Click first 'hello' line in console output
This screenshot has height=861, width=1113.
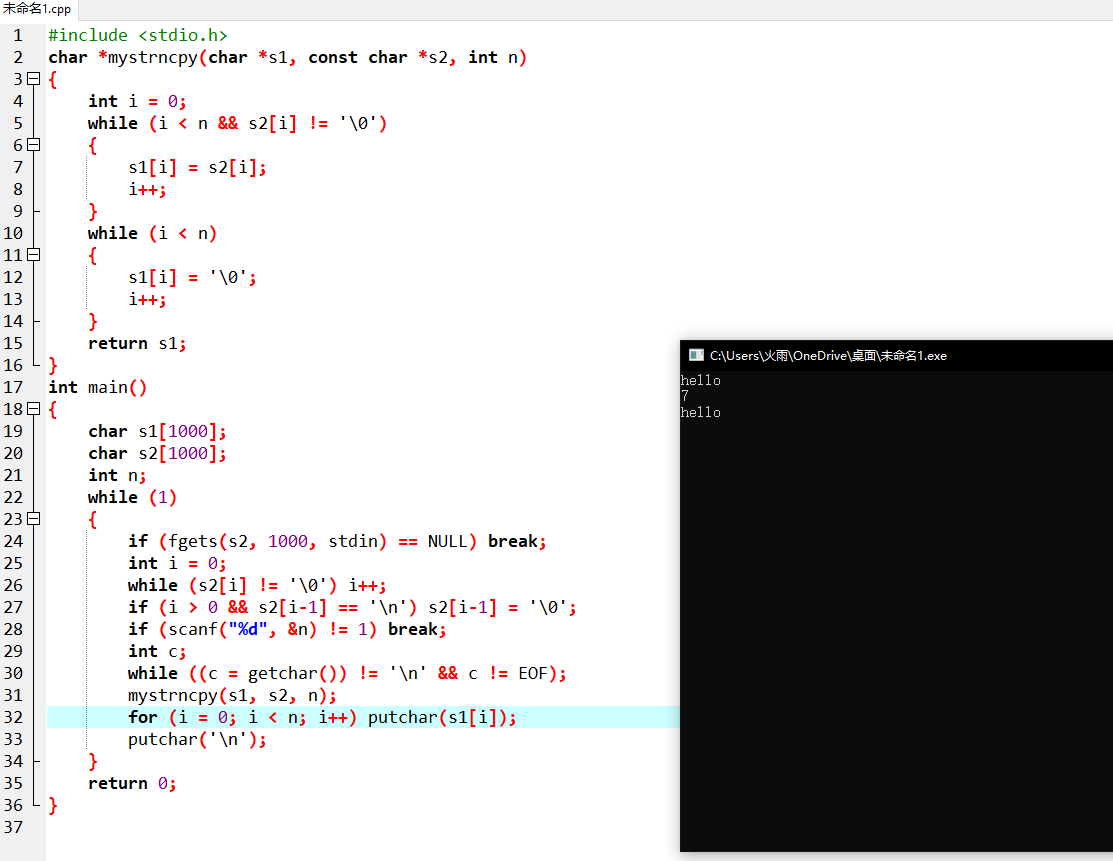tap(700, 380)
